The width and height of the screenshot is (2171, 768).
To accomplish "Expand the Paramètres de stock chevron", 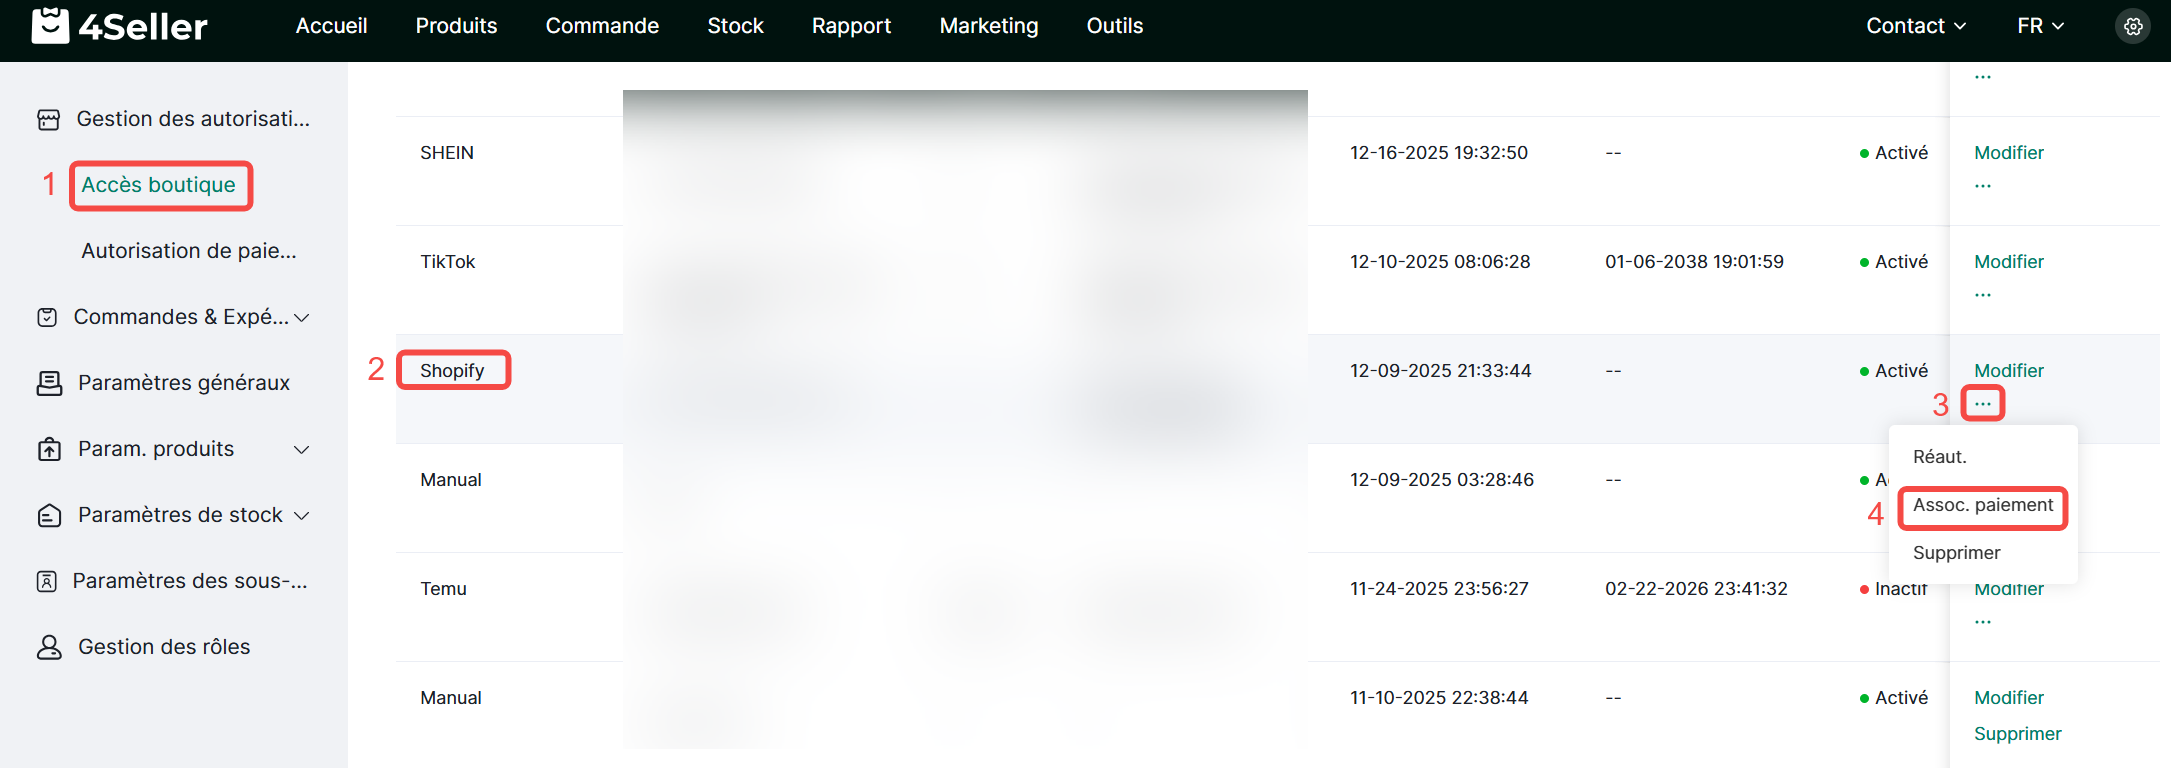I will (x=301, y=516).
